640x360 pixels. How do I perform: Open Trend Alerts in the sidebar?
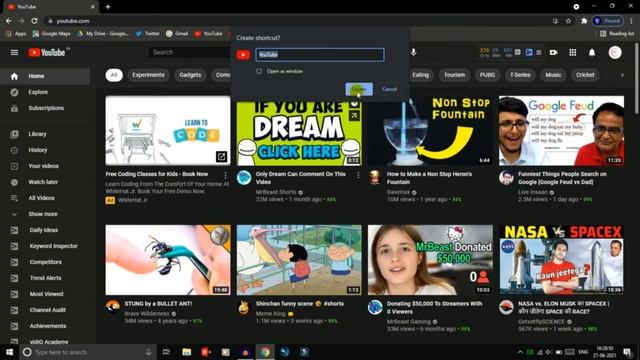tap(45, 278)
